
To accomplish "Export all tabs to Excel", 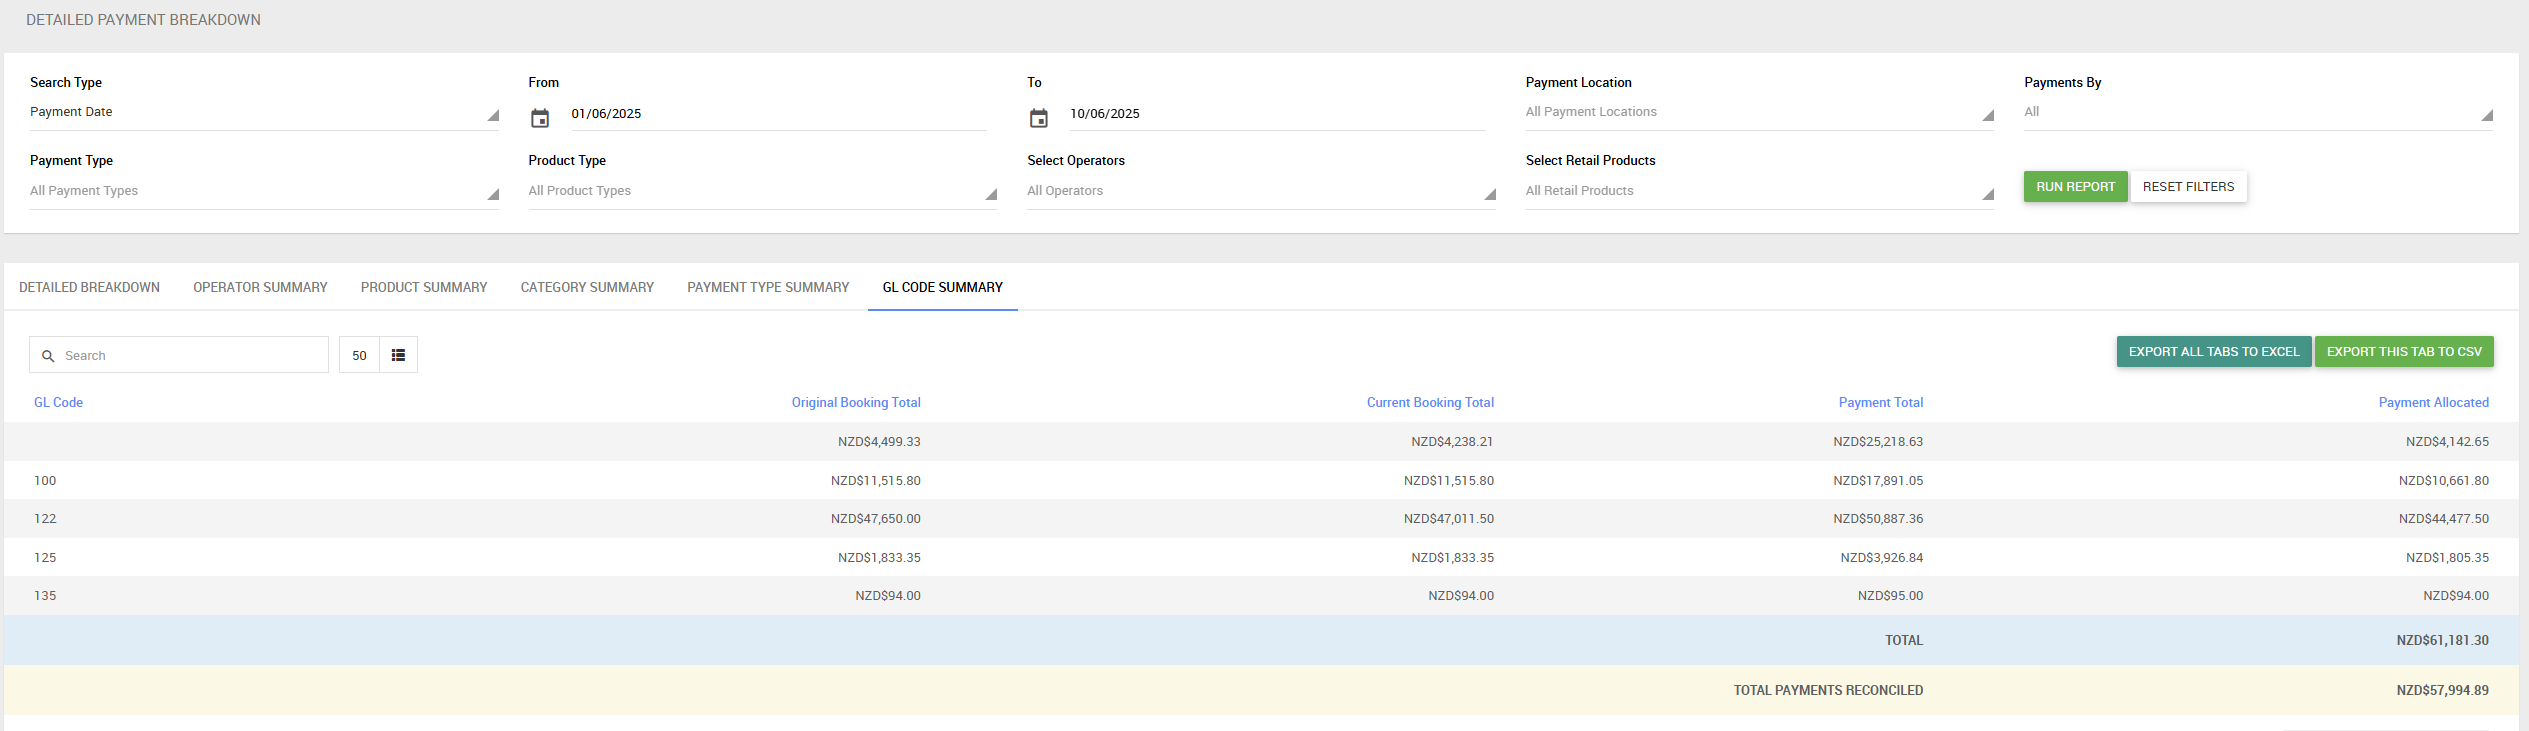I will 2214,352.
